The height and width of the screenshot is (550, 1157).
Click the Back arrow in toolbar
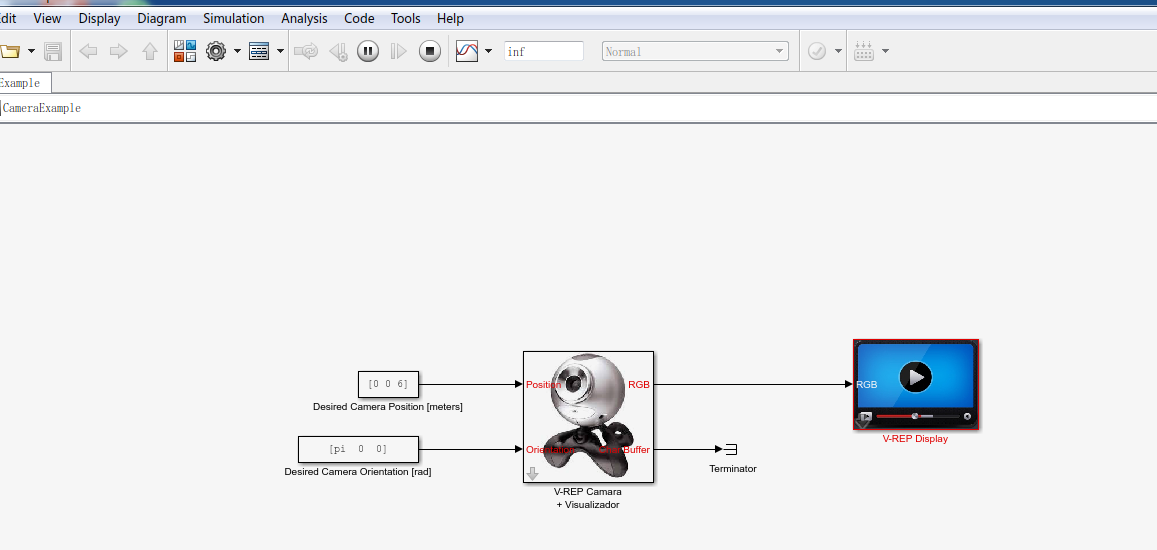pyautogui.click(x=88, y=51)
